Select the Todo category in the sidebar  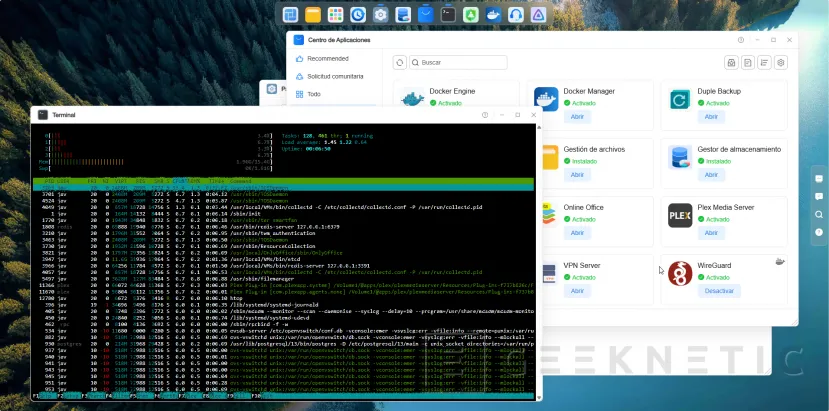click(x=314, y=94)
